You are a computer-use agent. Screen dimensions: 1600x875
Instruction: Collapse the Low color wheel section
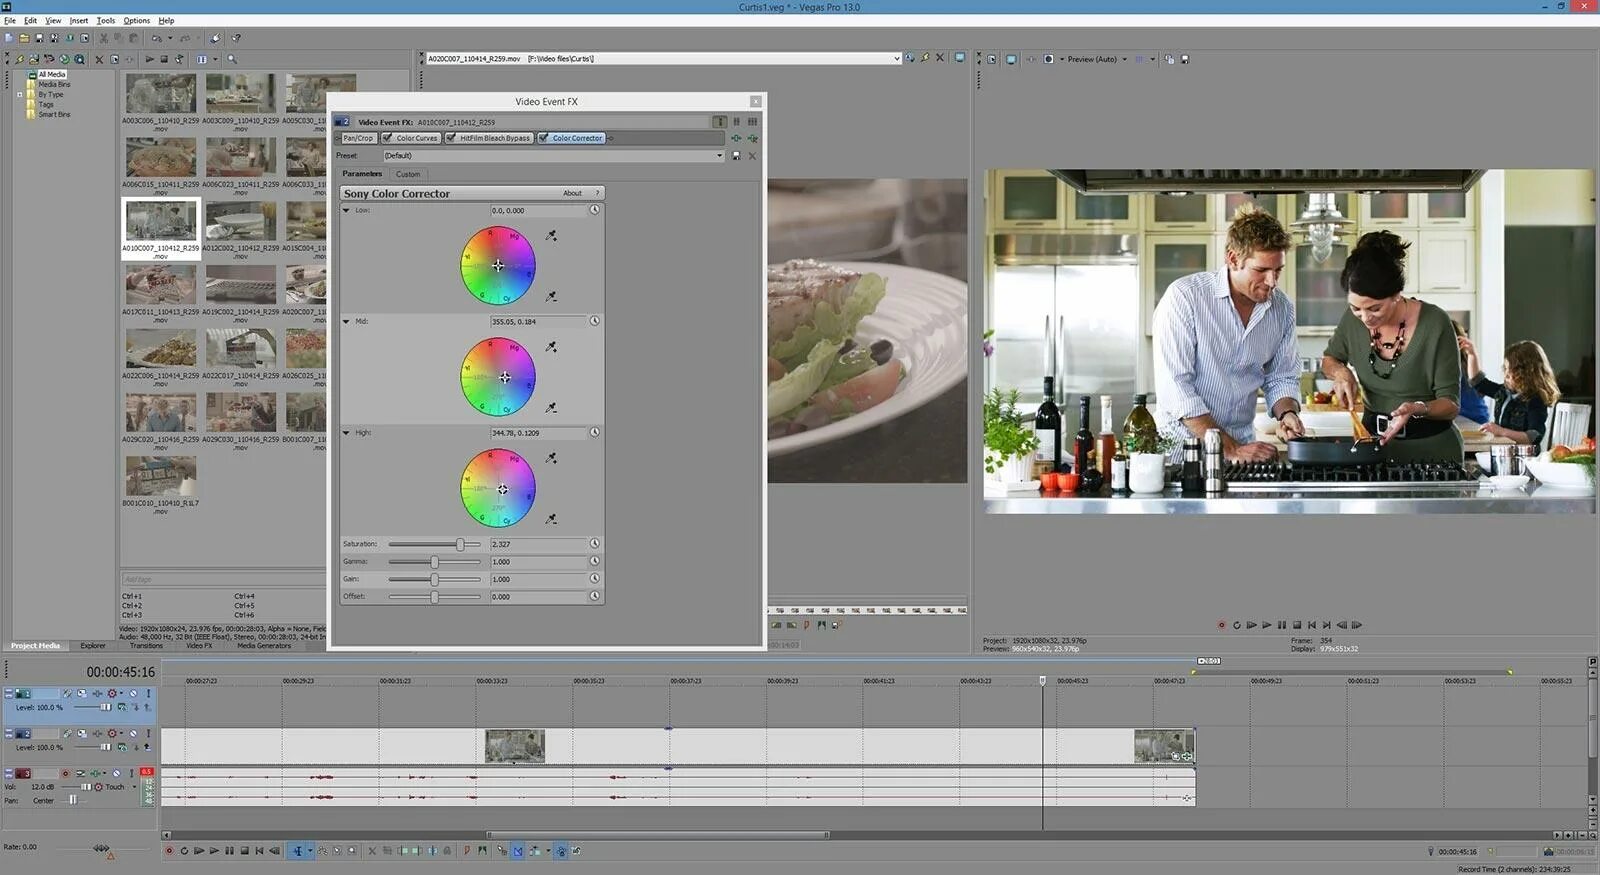346,210
